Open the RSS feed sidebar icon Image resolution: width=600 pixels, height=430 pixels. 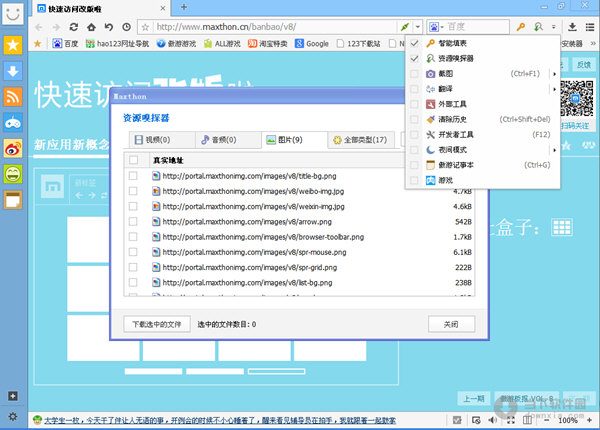coord(13,96)
